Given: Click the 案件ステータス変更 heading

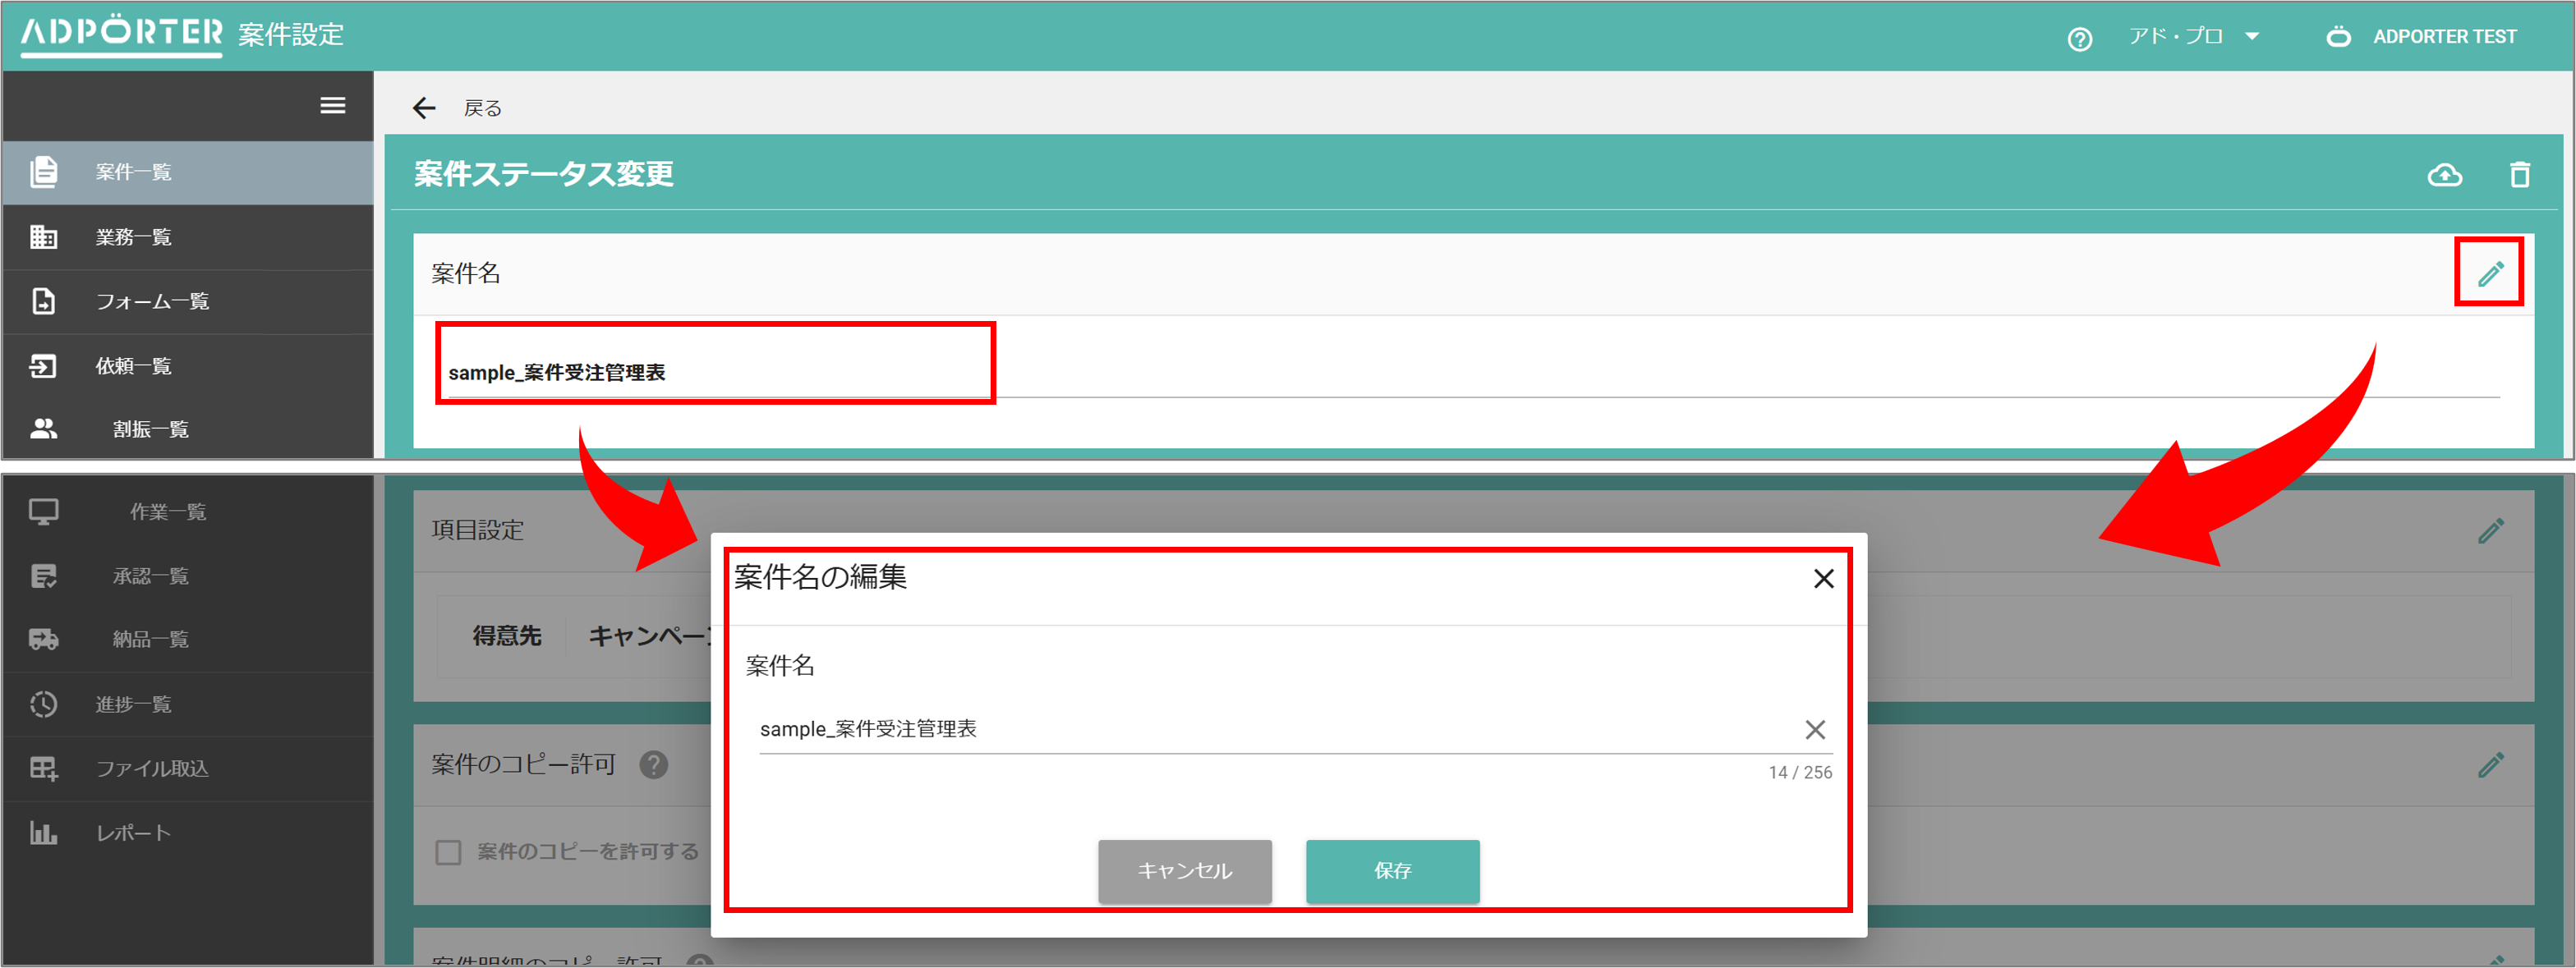Looking at the screenshot, I should pos(544,174).
